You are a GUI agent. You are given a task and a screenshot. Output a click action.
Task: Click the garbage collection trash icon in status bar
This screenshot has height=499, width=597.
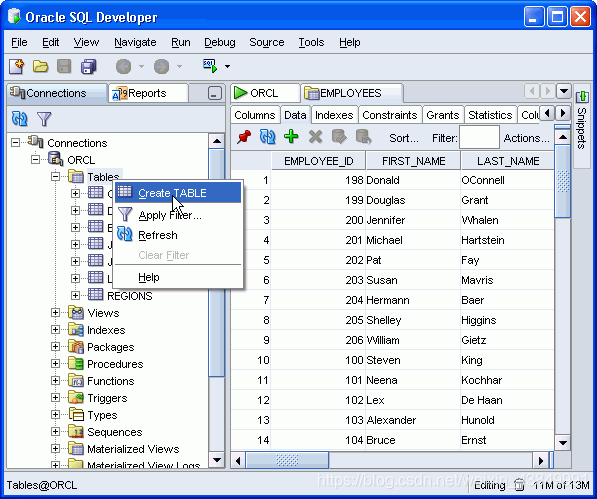[x=519, y=485]
